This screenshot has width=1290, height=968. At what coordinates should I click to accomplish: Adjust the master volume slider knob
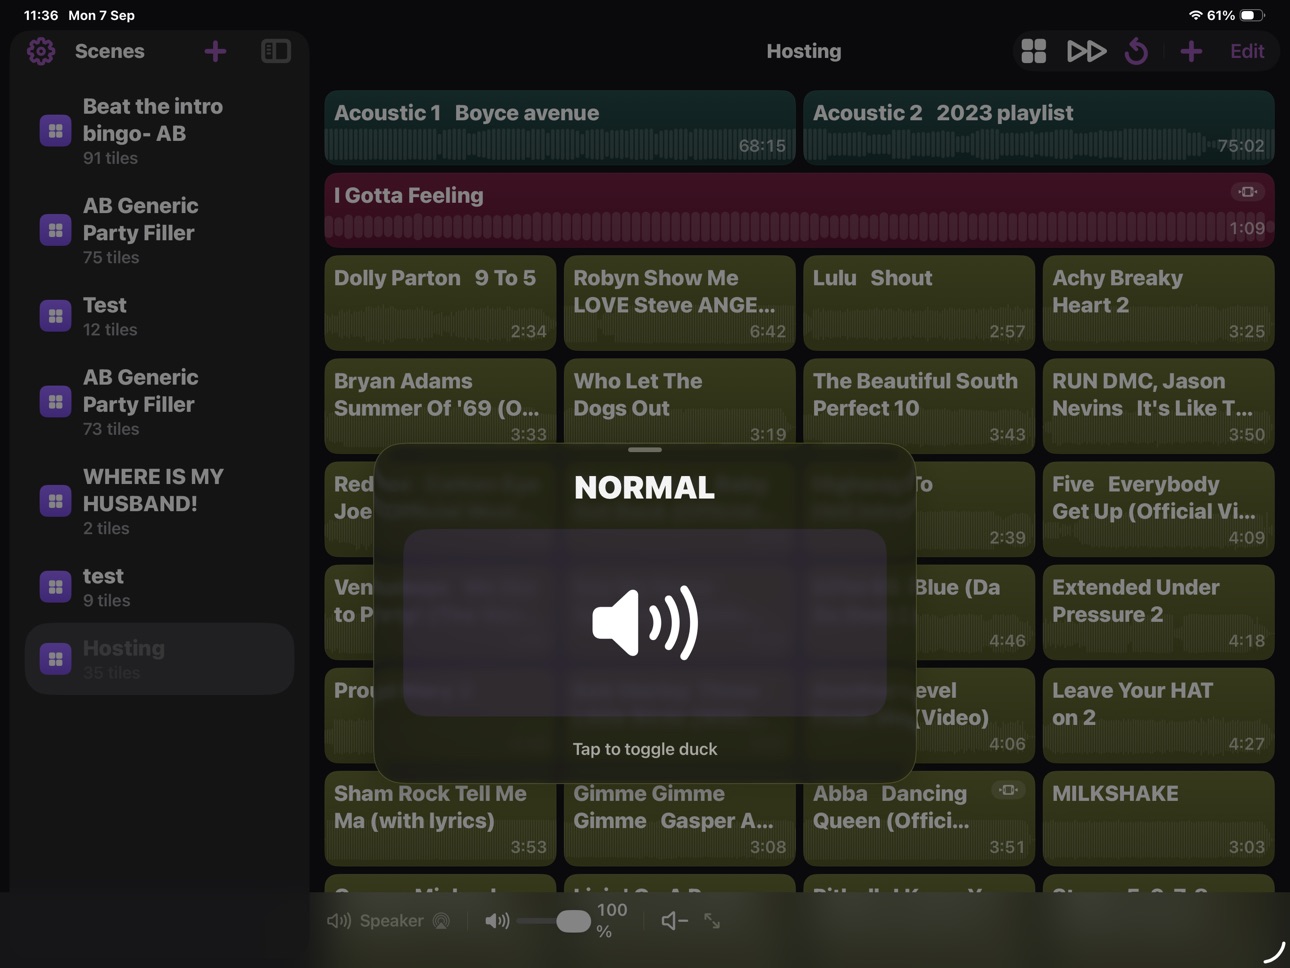(x=573, y=920)
